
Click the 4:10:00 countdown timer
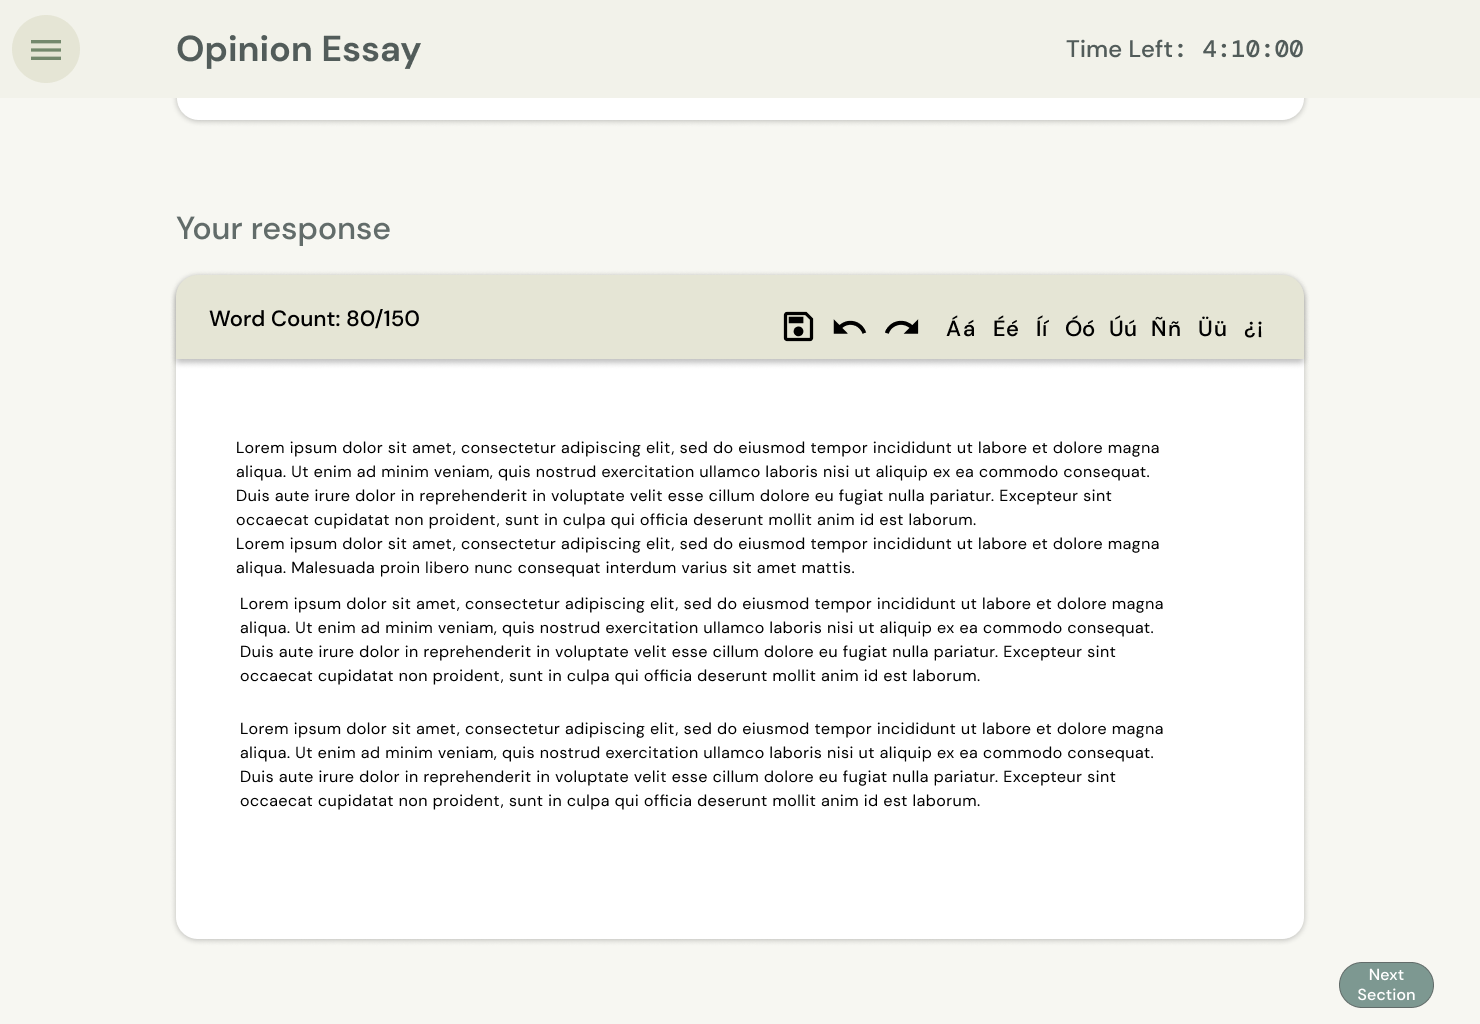[x=1252, y=49]
